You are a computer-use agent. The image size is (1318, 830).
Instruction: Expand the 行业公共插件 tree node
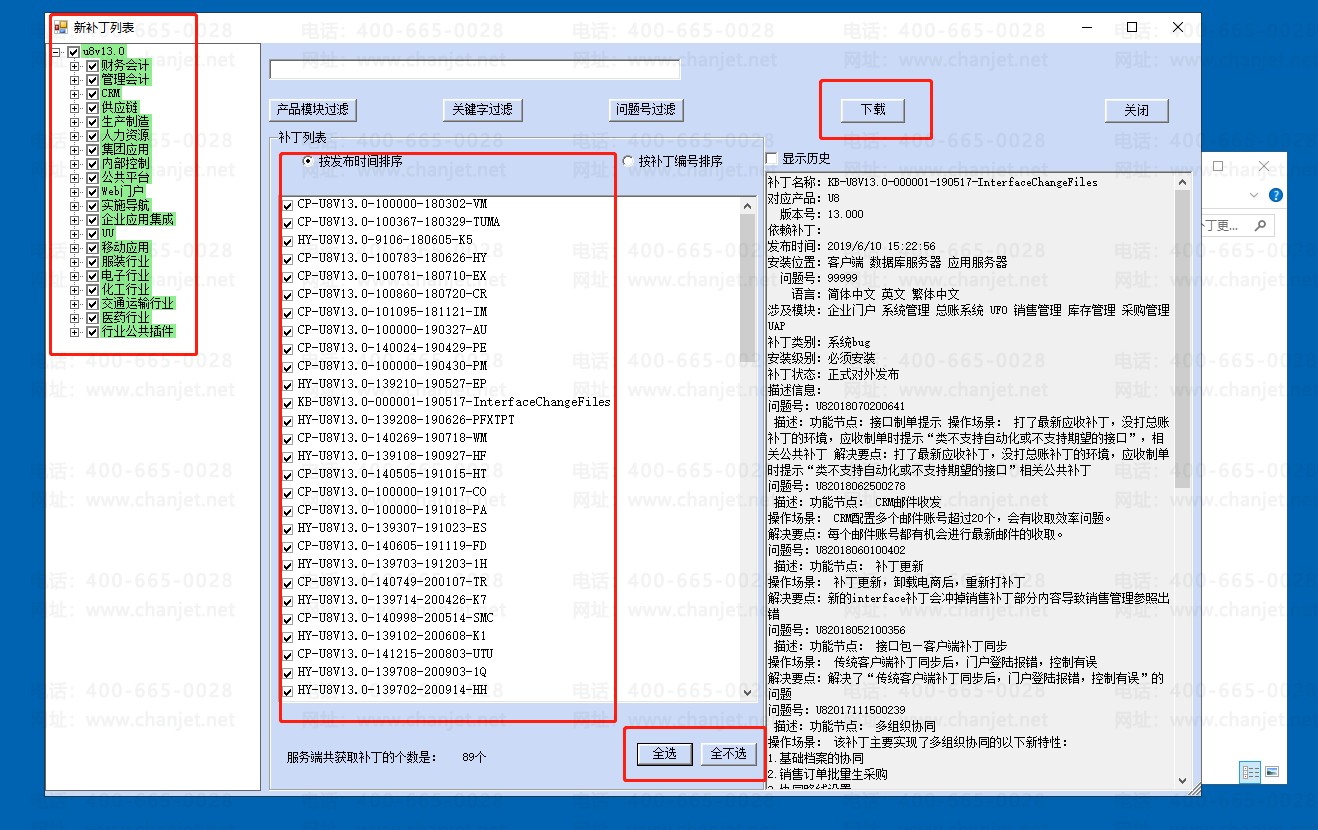click(75, 332)
